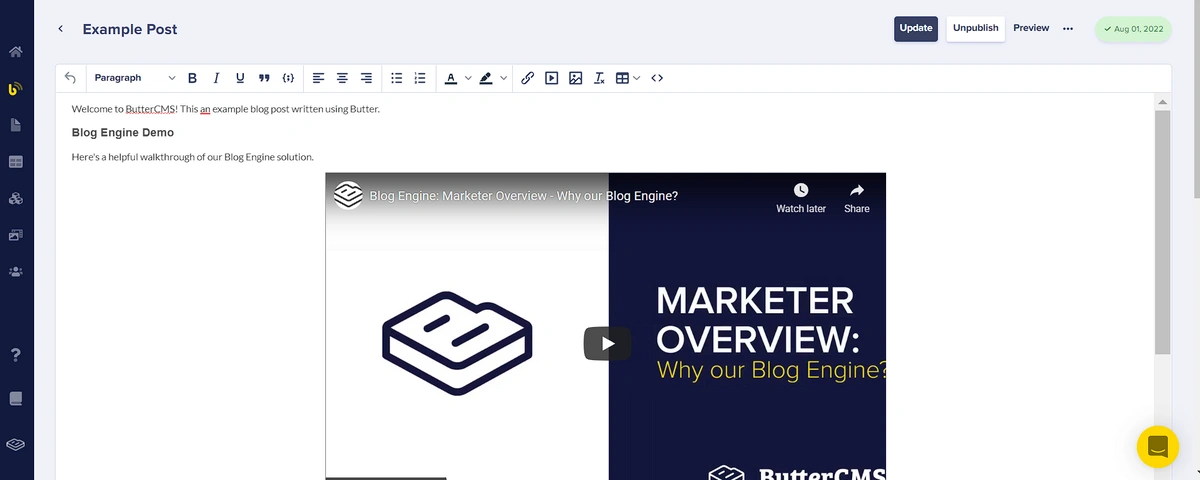The height and width of the screenshot is (480, 1200).
Task: Click the Unpublish button
Action: [976, 28]
